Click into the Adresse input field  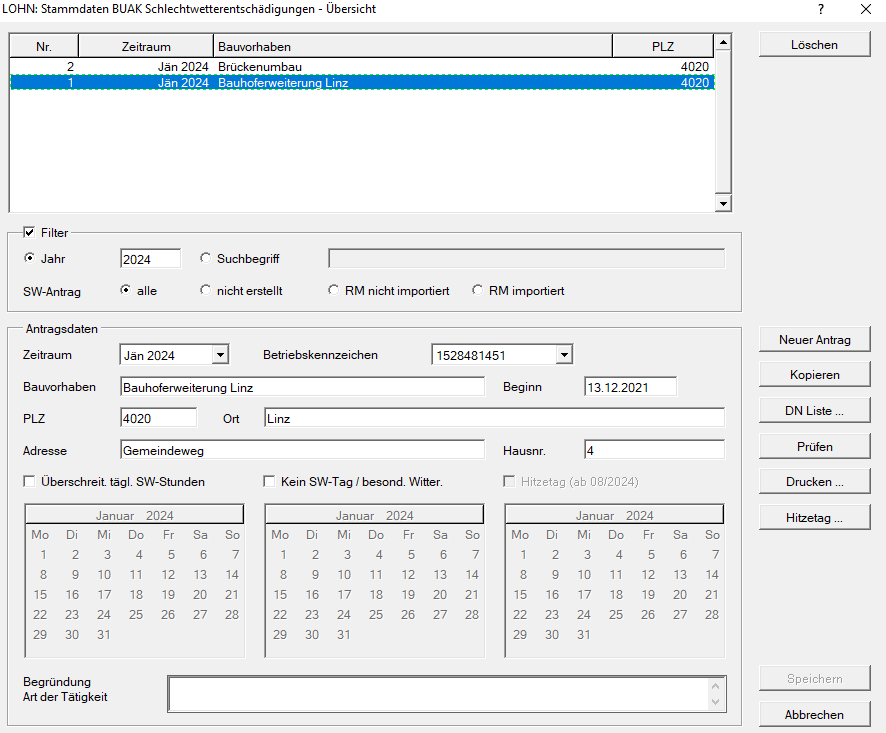click(301, 451)
